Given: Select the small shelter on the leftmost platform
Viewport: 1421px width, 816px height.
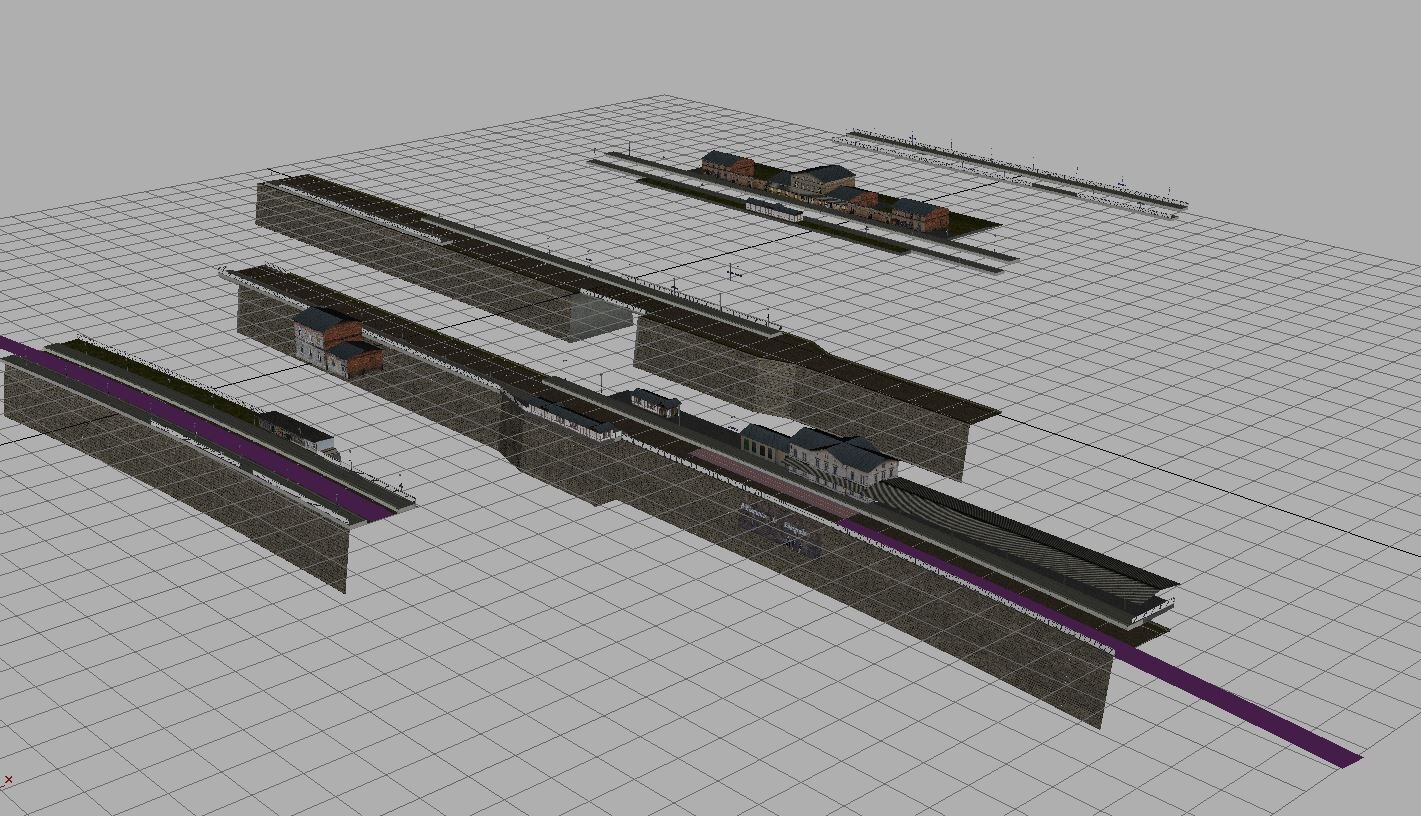Looking at the screenshot, I should (296, 430).
